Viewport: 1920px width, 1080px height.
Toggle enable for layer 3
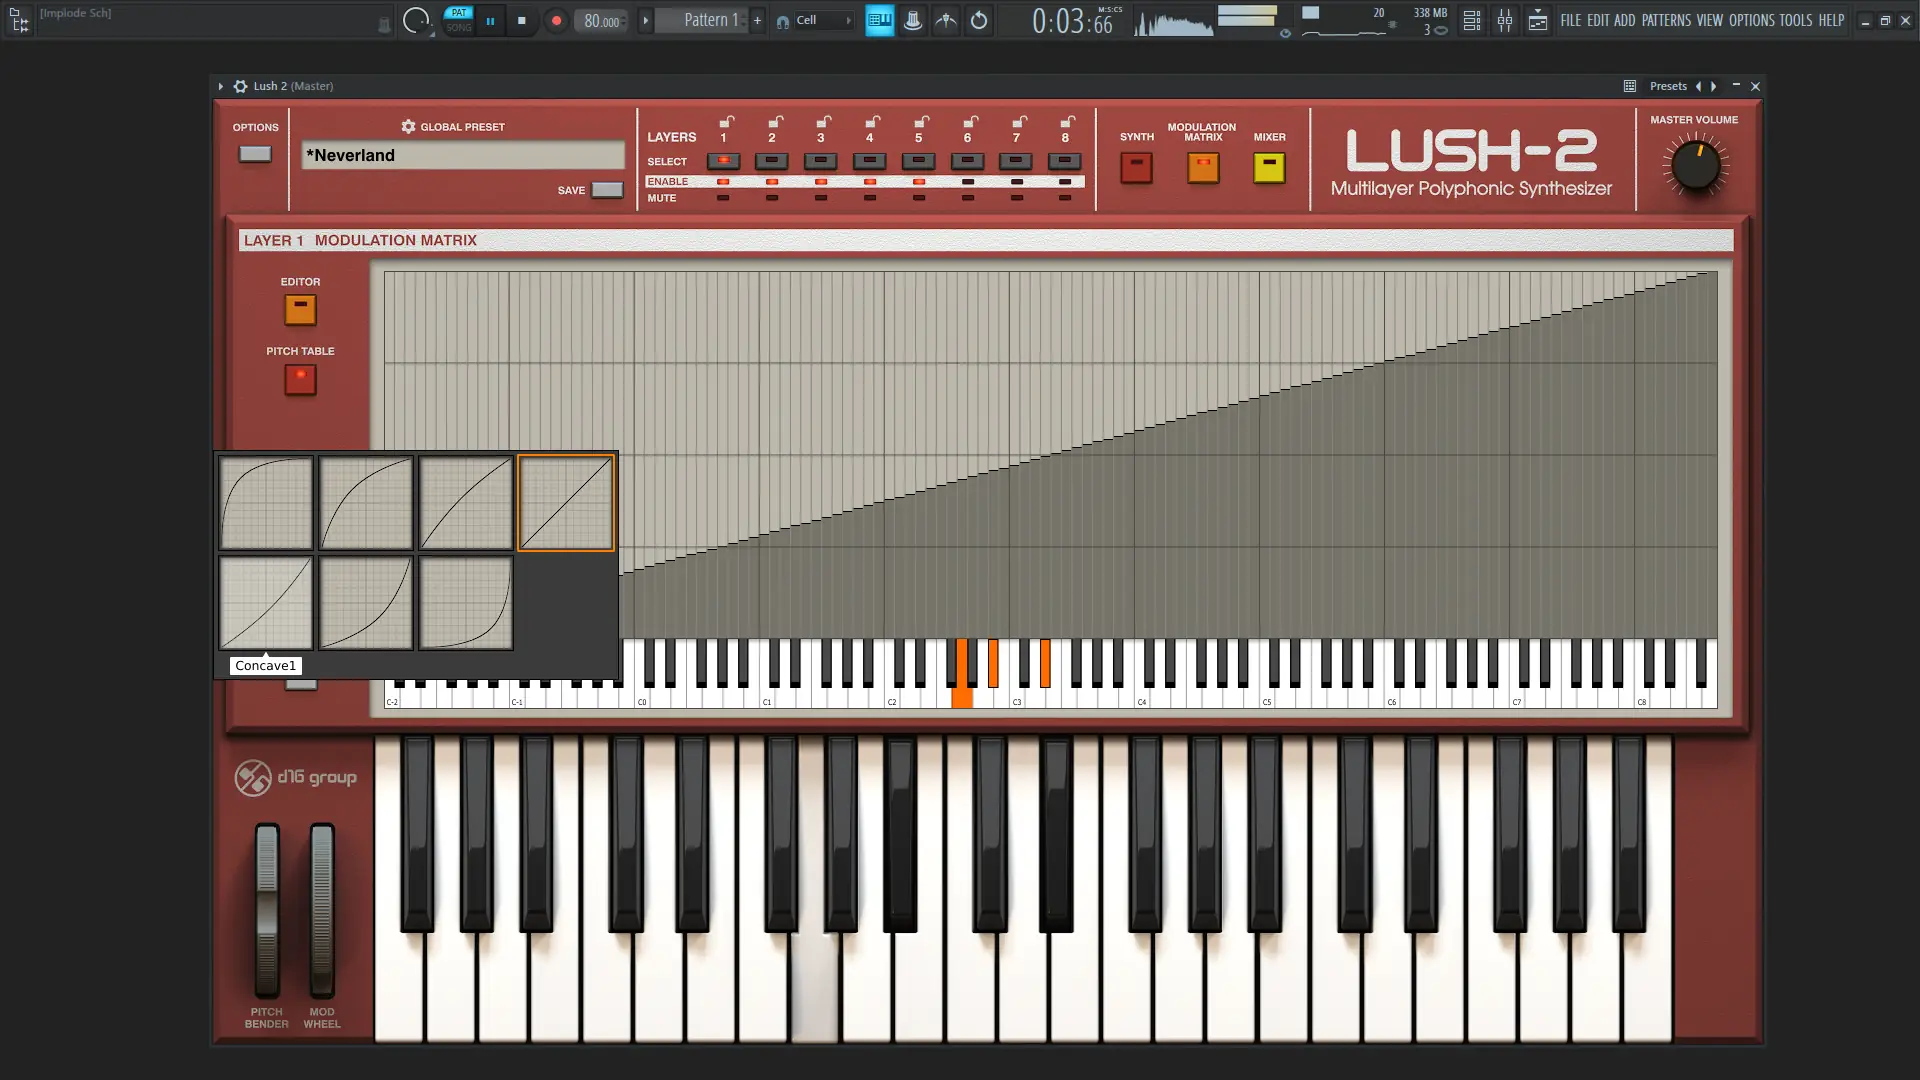[821, 182]
